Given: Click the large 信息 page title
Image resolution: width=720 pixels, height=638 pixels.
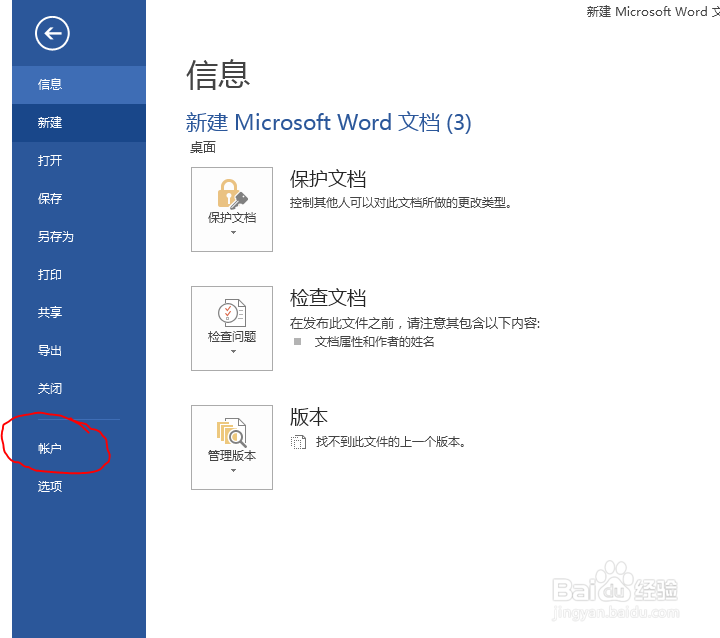Looking at the screenshot, I should 218,75.
